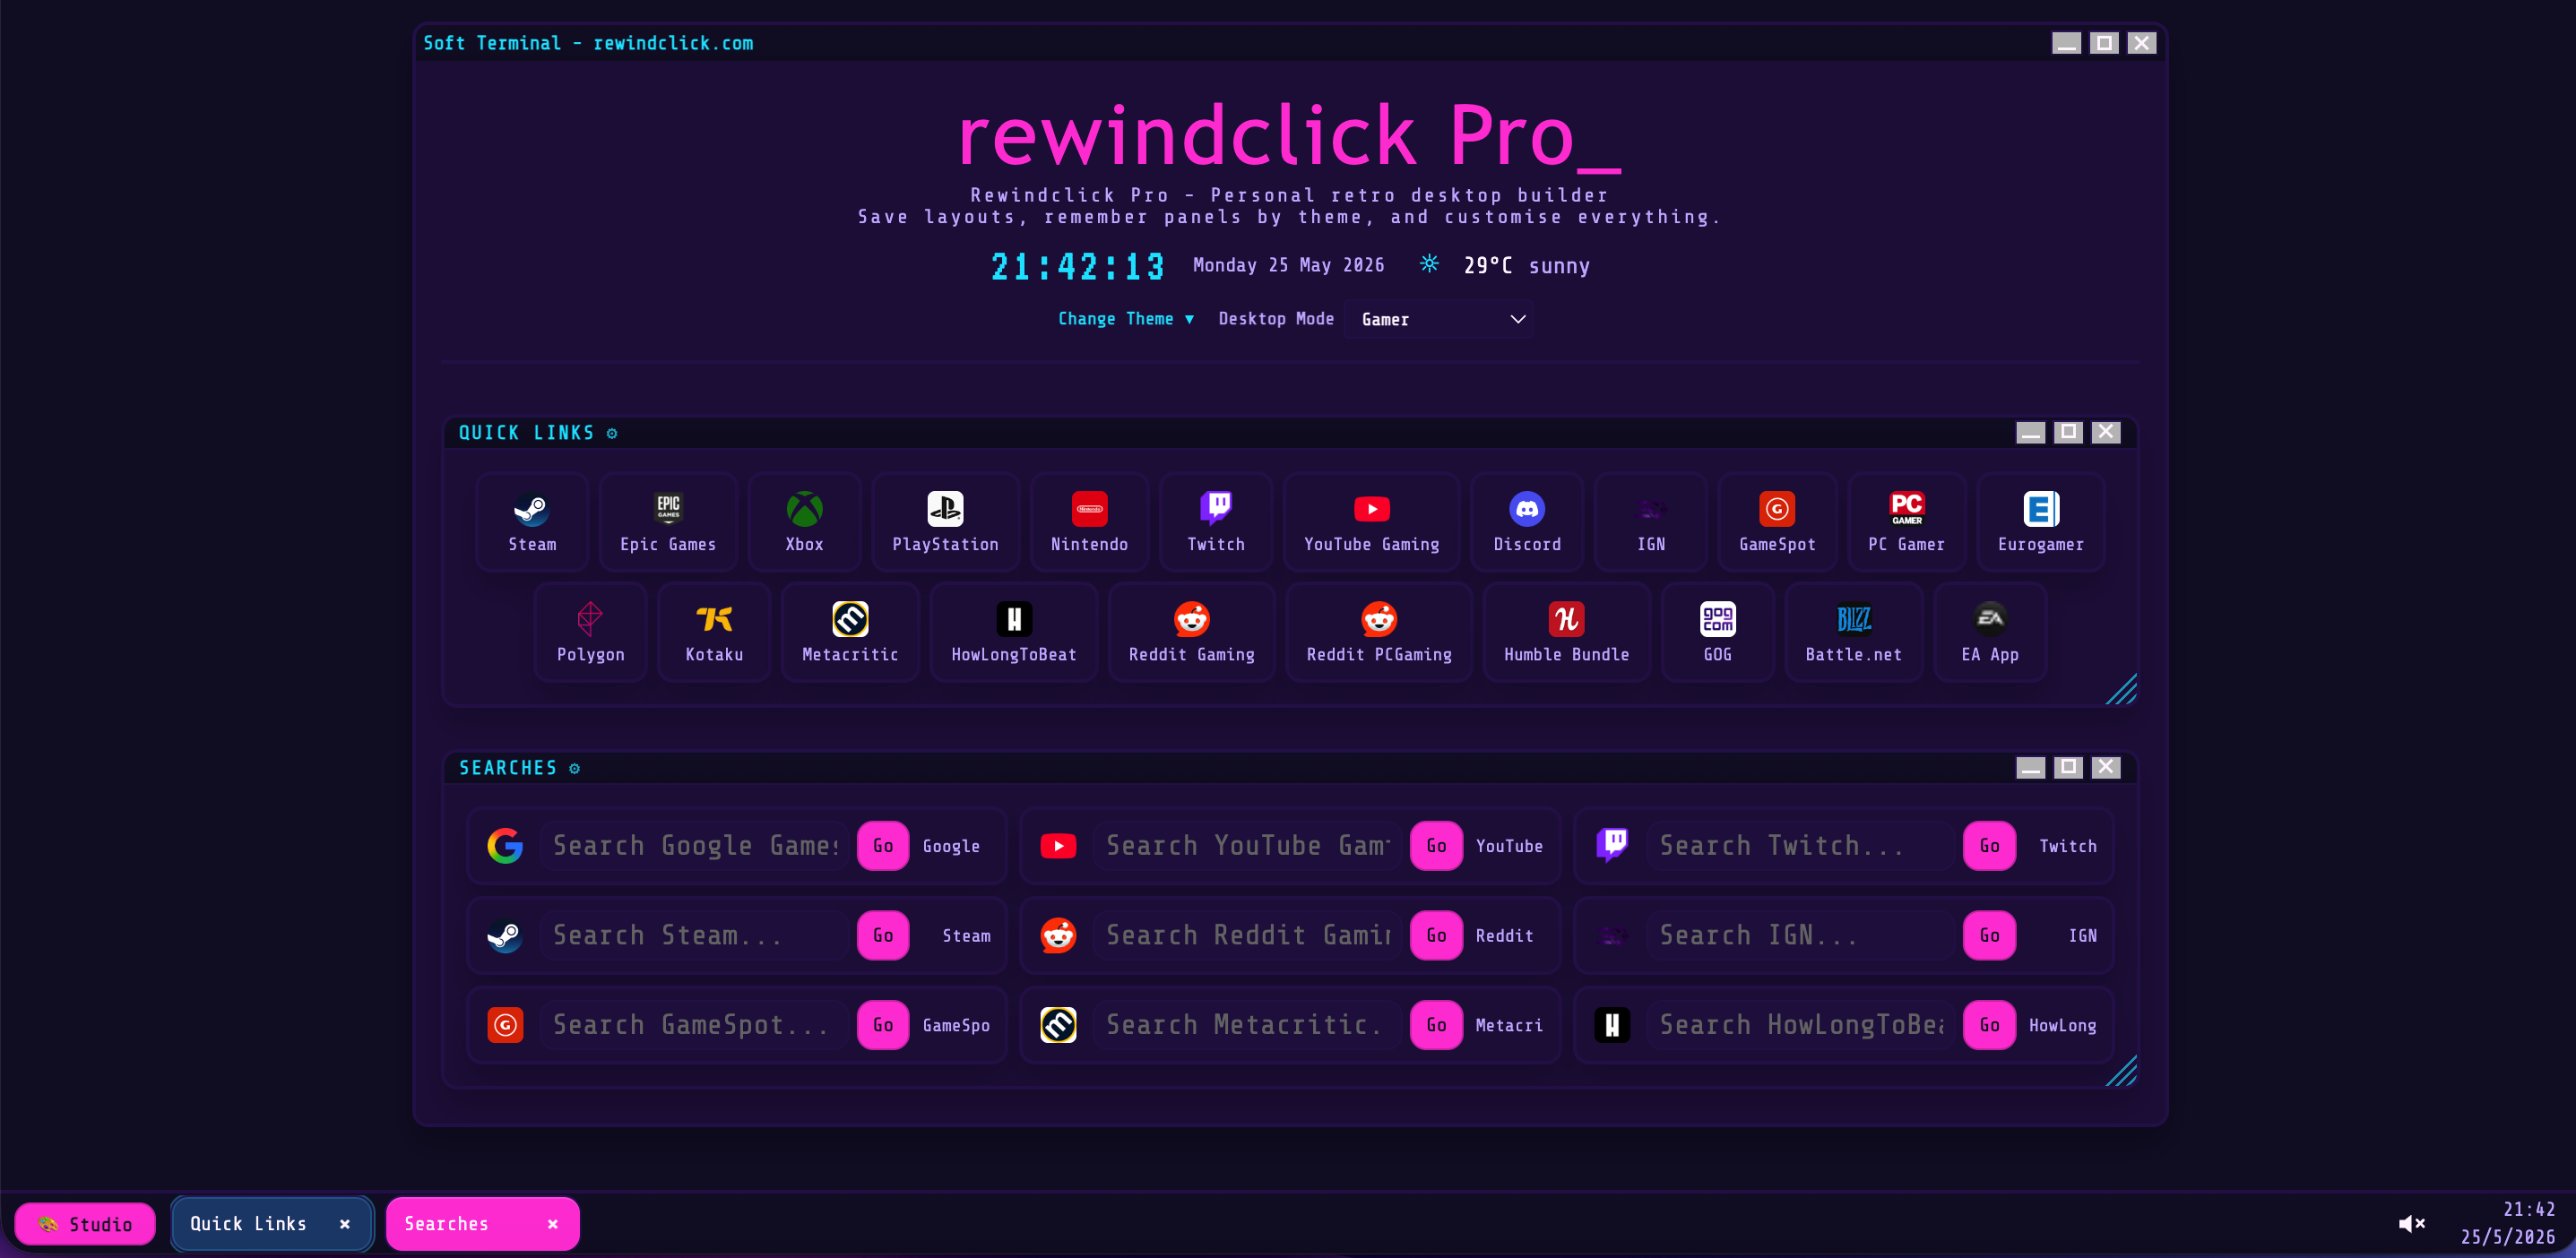Focus the Search GameSpot field

point(695,1025)
